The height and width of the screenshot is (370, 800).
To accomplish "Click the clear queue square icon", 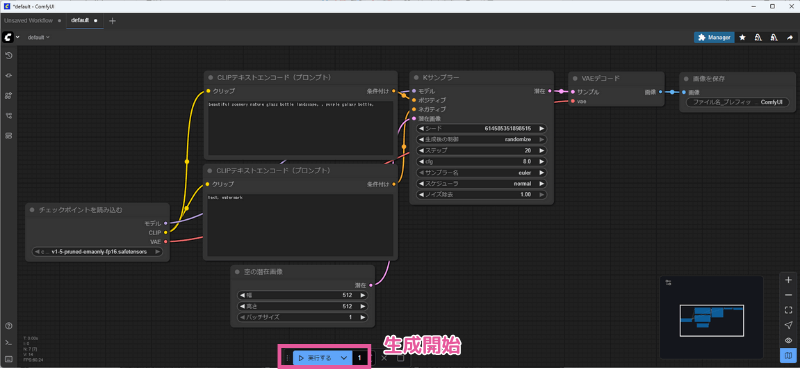I will coord(401,358).
